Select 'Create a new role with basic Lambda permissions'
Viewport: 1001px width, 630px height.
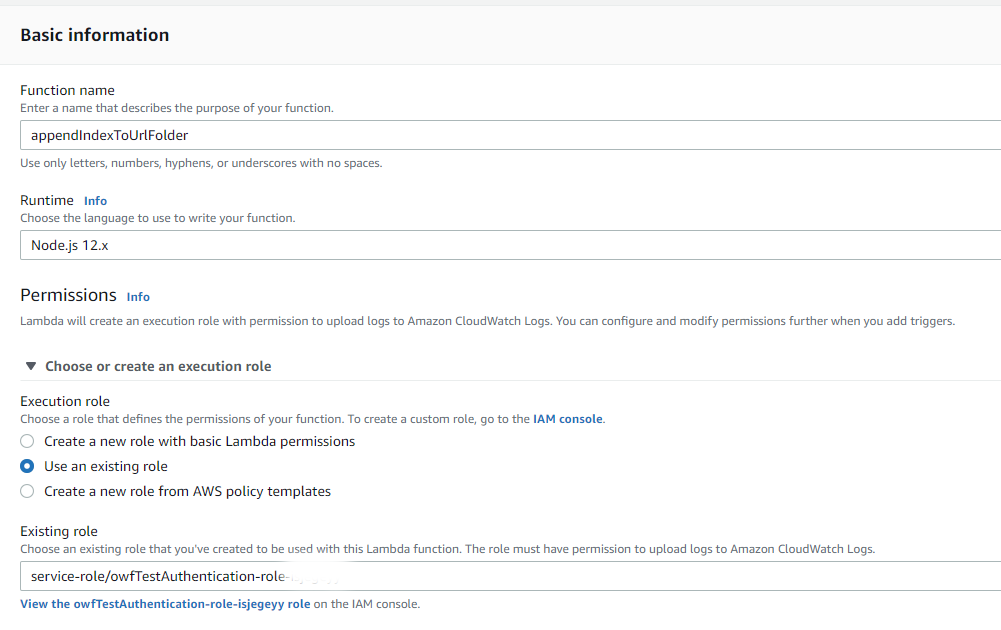(27, 441)
